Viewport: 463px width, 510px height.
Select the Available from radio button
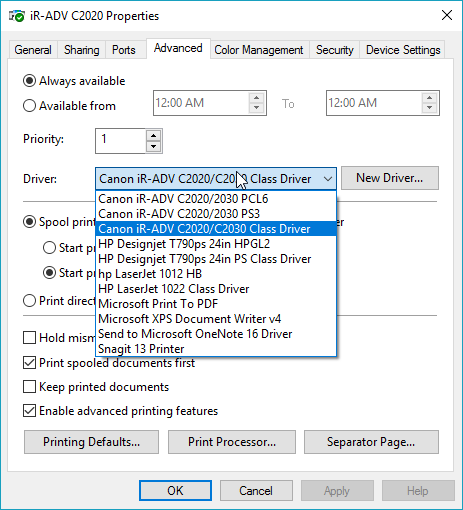point(29,106)
